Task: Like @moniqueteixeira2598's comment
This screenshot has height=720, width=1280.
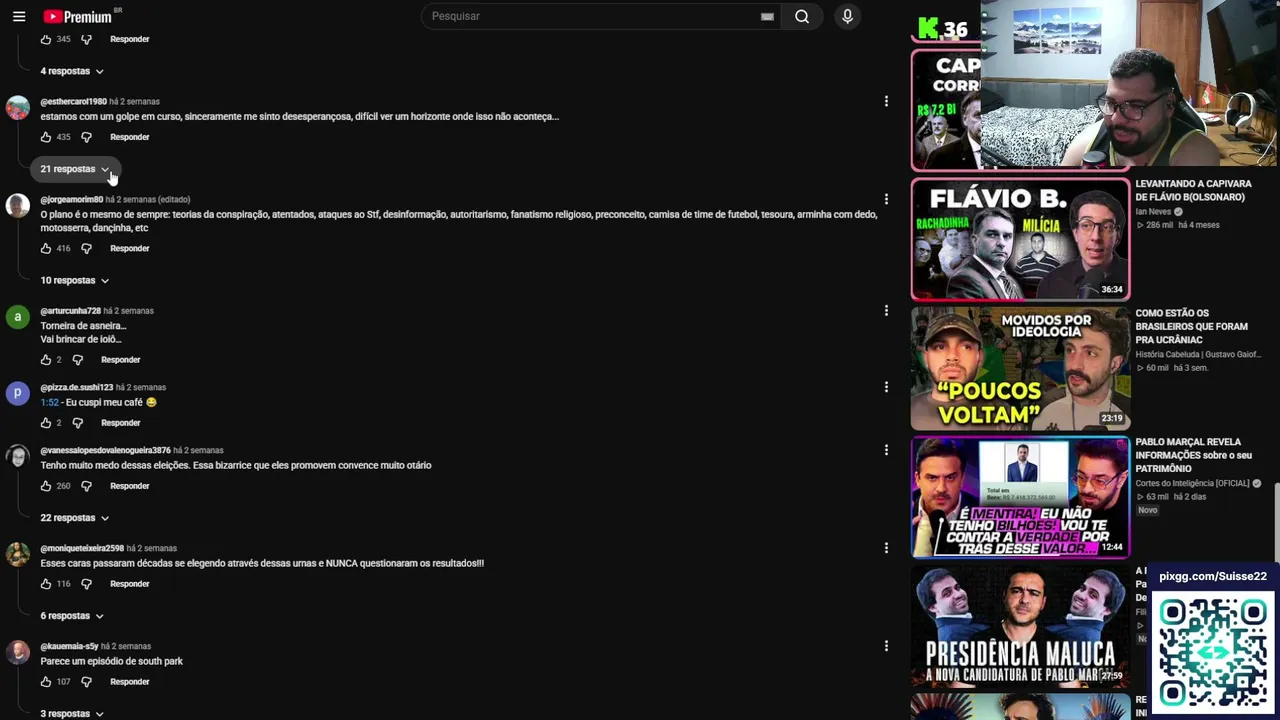Action: [46, 584]
